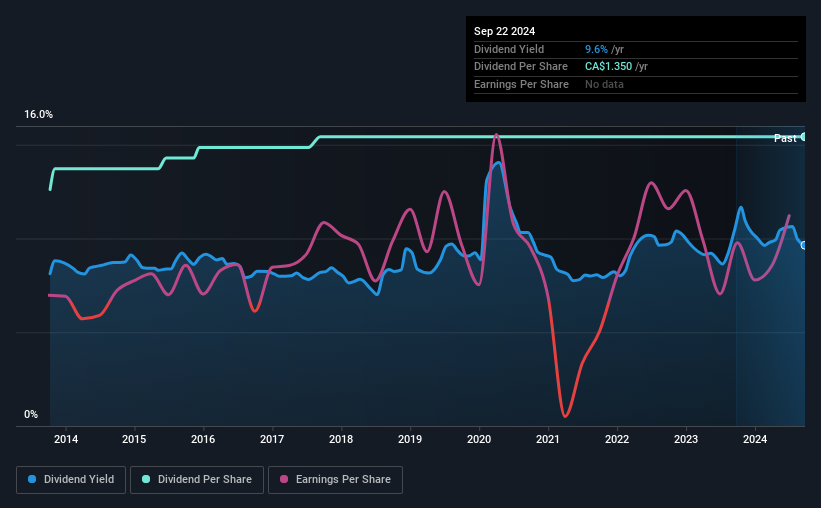Click the 2022 x-axis label

(617, 439)
